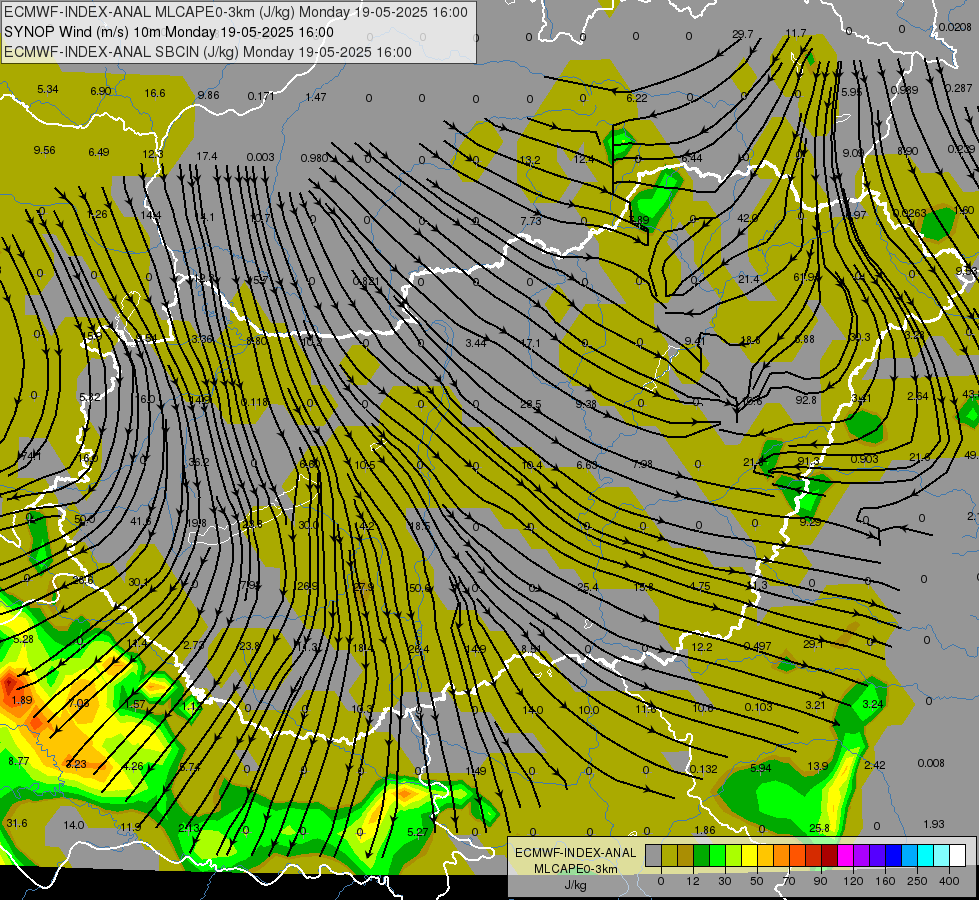Click the map value 4.75
The width and height of the screenshot is (979, 900).
(700, 586)
